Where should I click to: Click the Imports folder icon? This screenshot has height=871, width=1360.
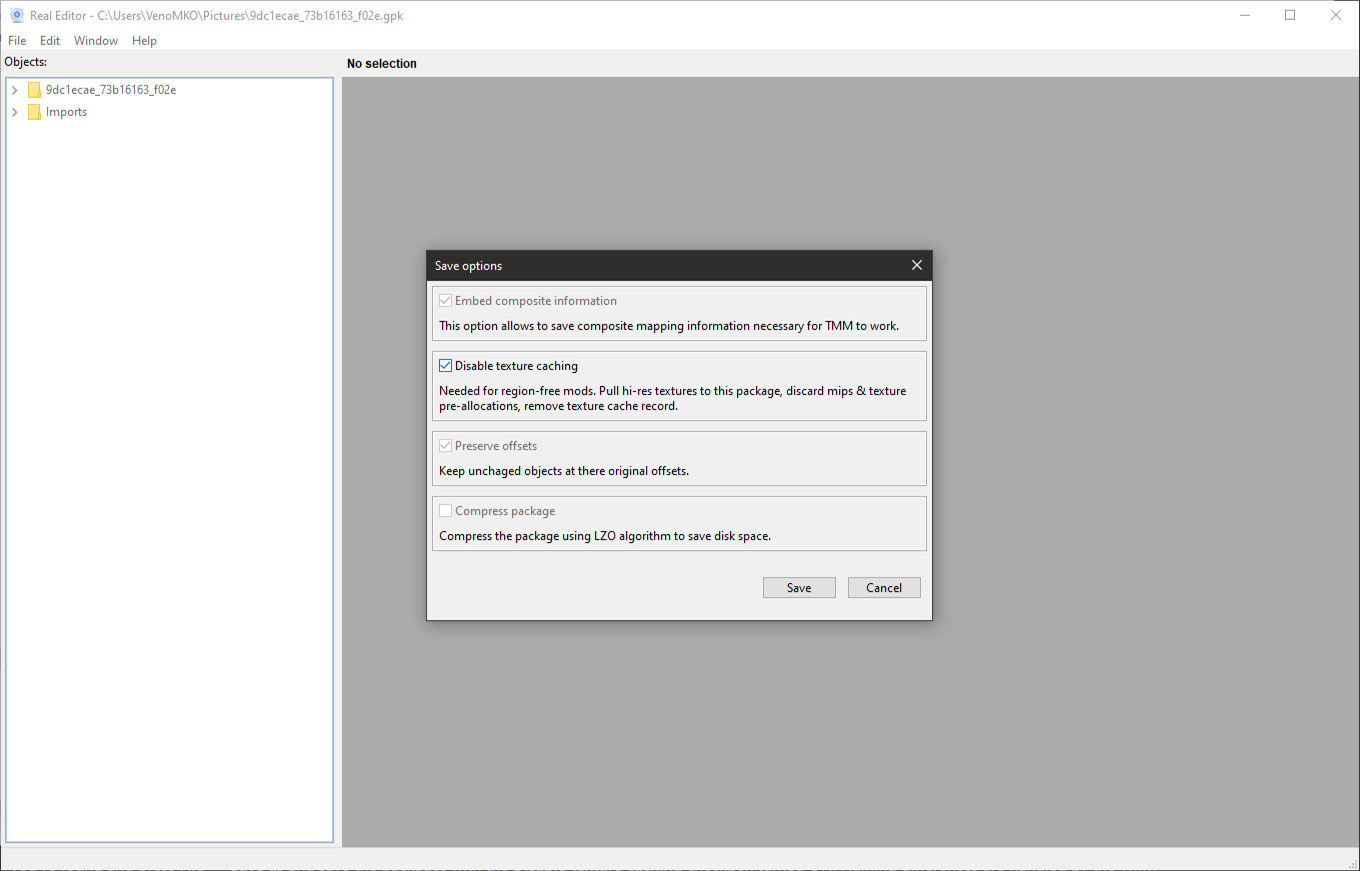pyautogui.click(x=34, y=112)
